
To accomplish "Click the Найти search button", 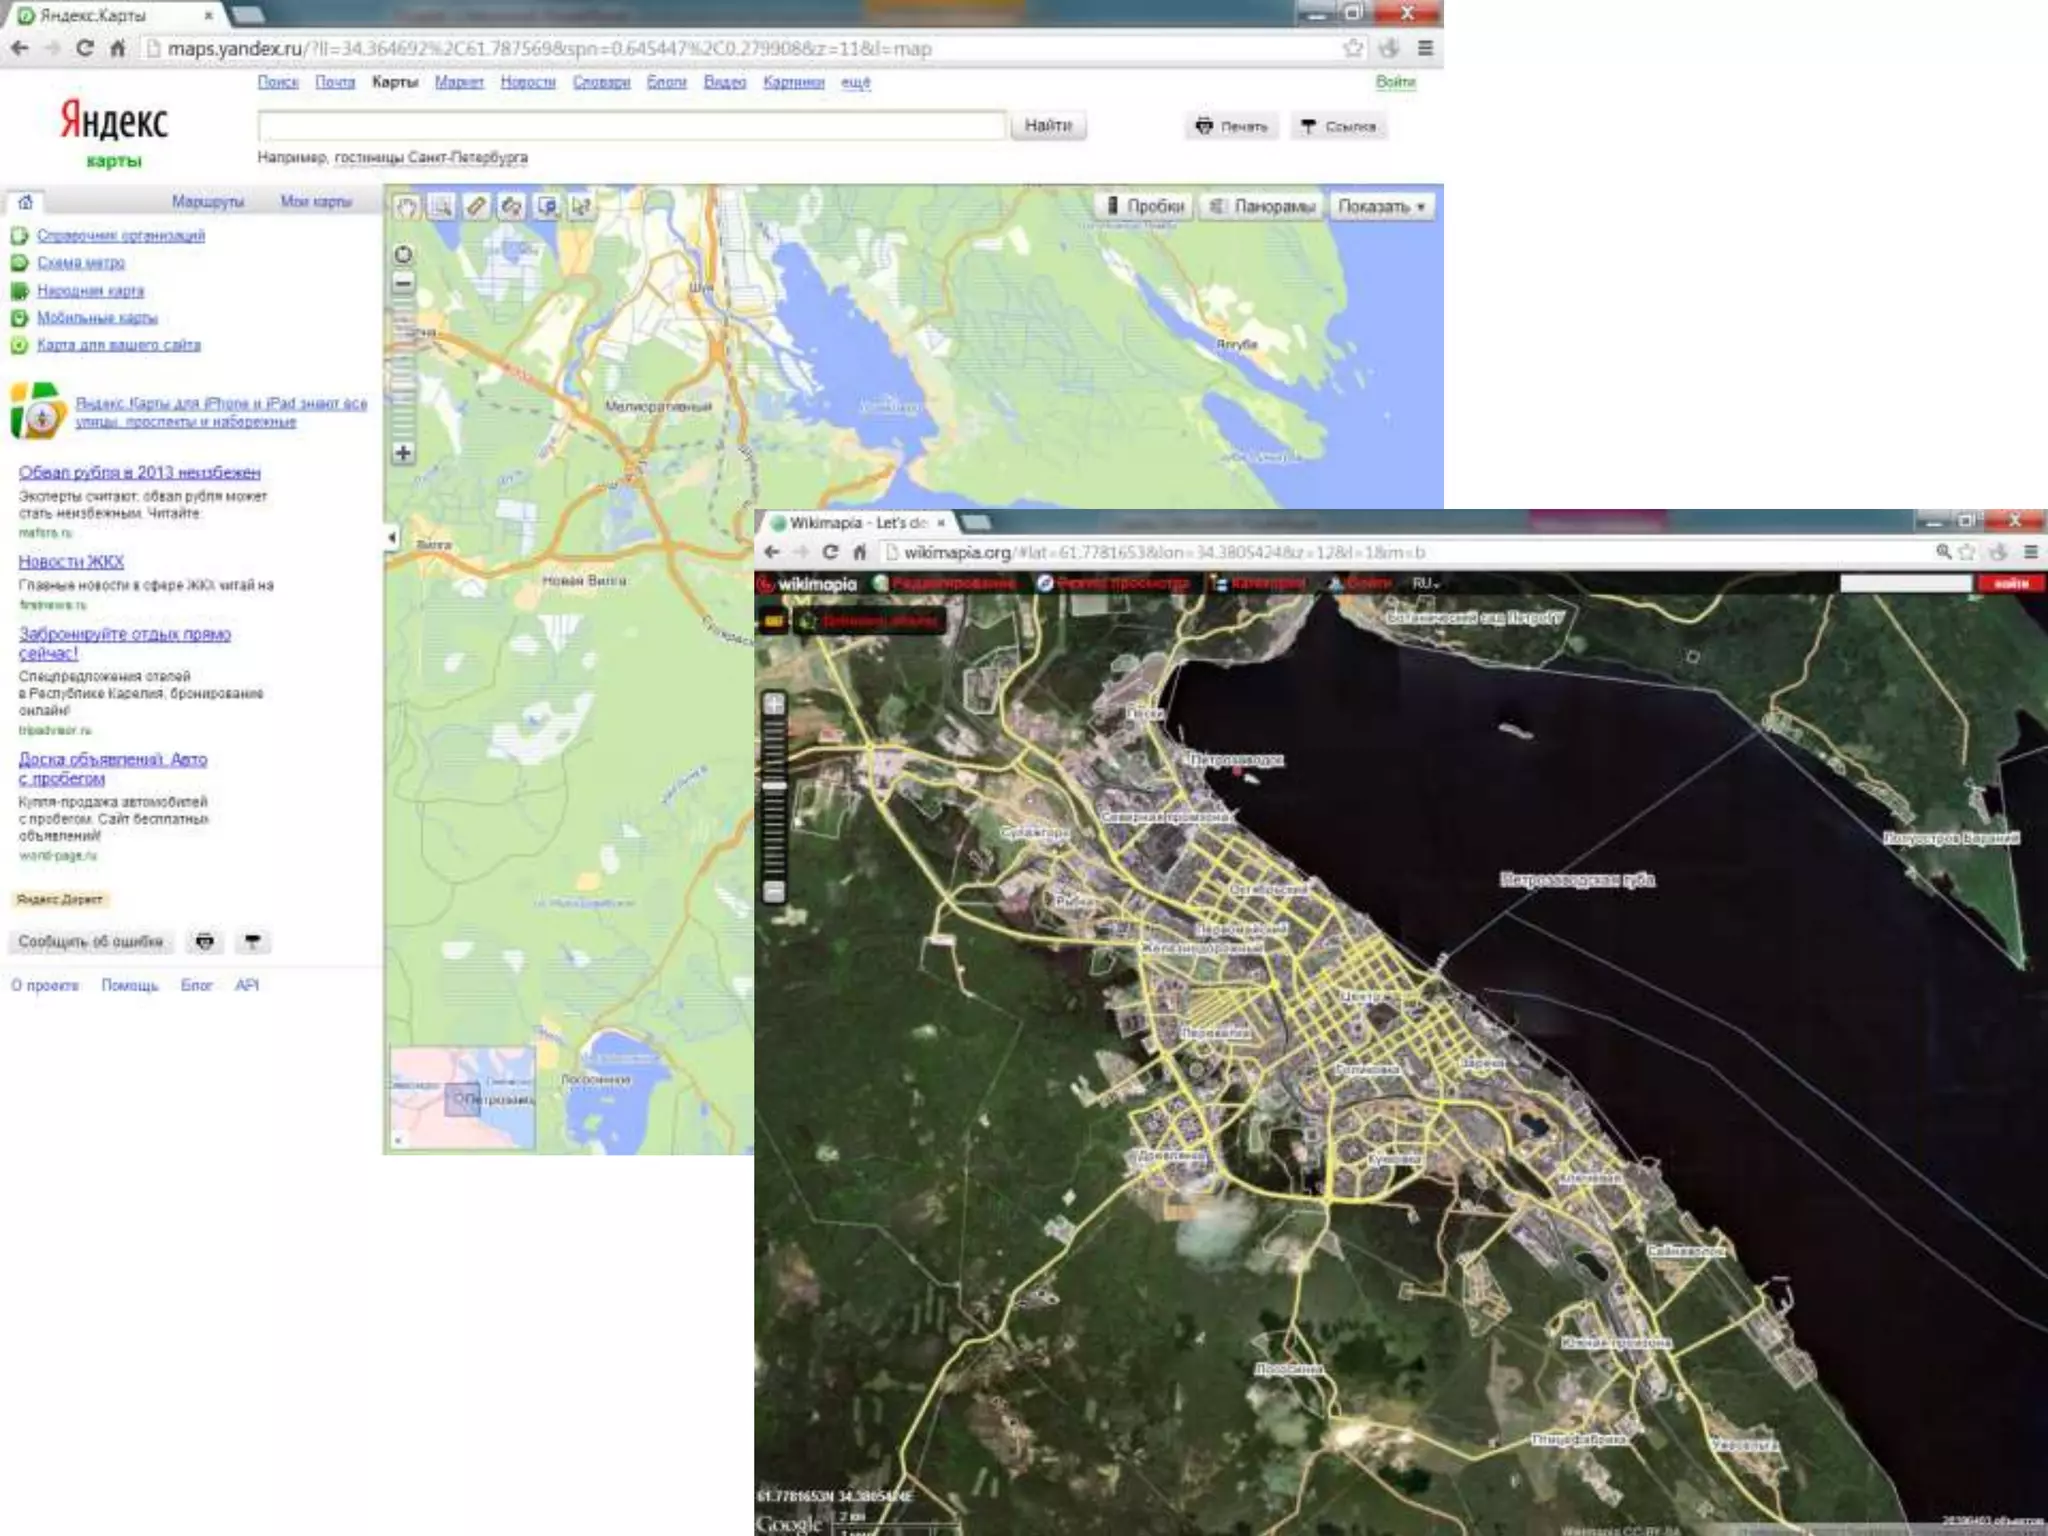I will (x=1047, y=126).
